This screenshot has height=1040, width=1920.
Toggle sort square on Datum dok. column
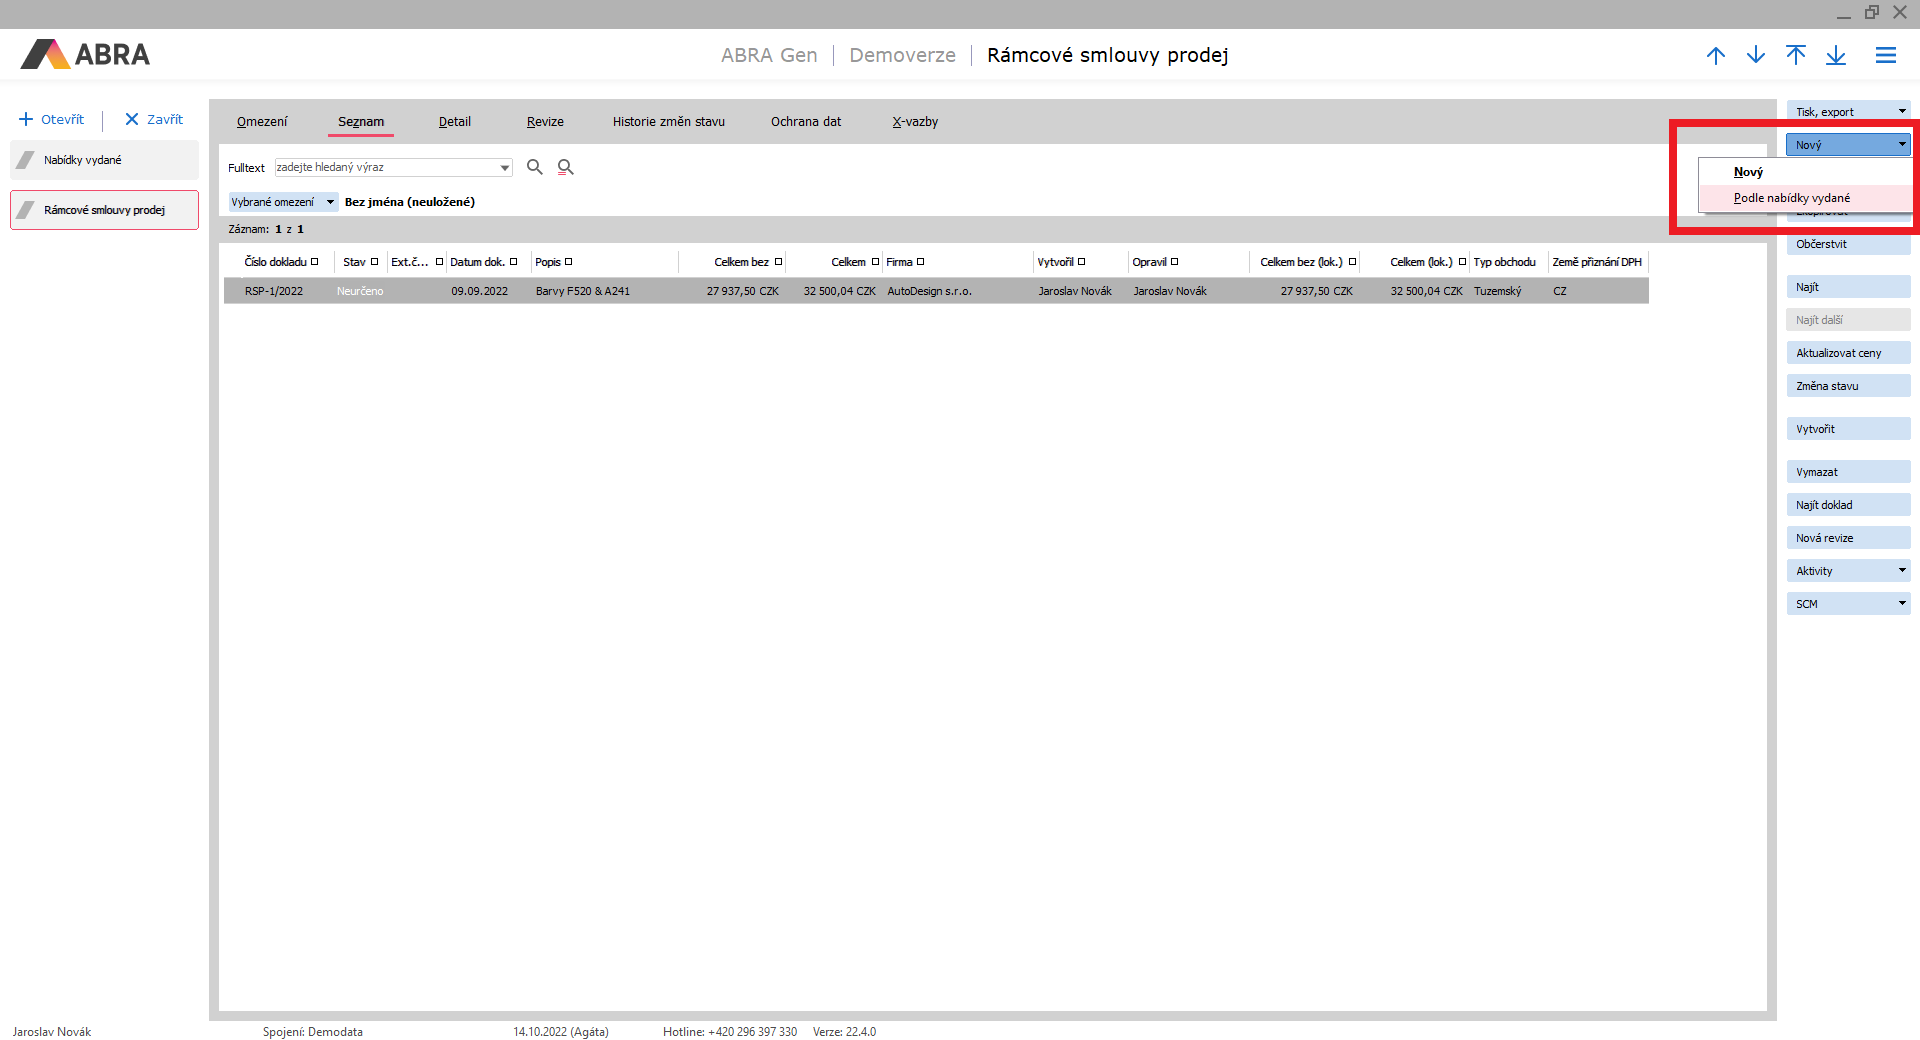[514, 262]
